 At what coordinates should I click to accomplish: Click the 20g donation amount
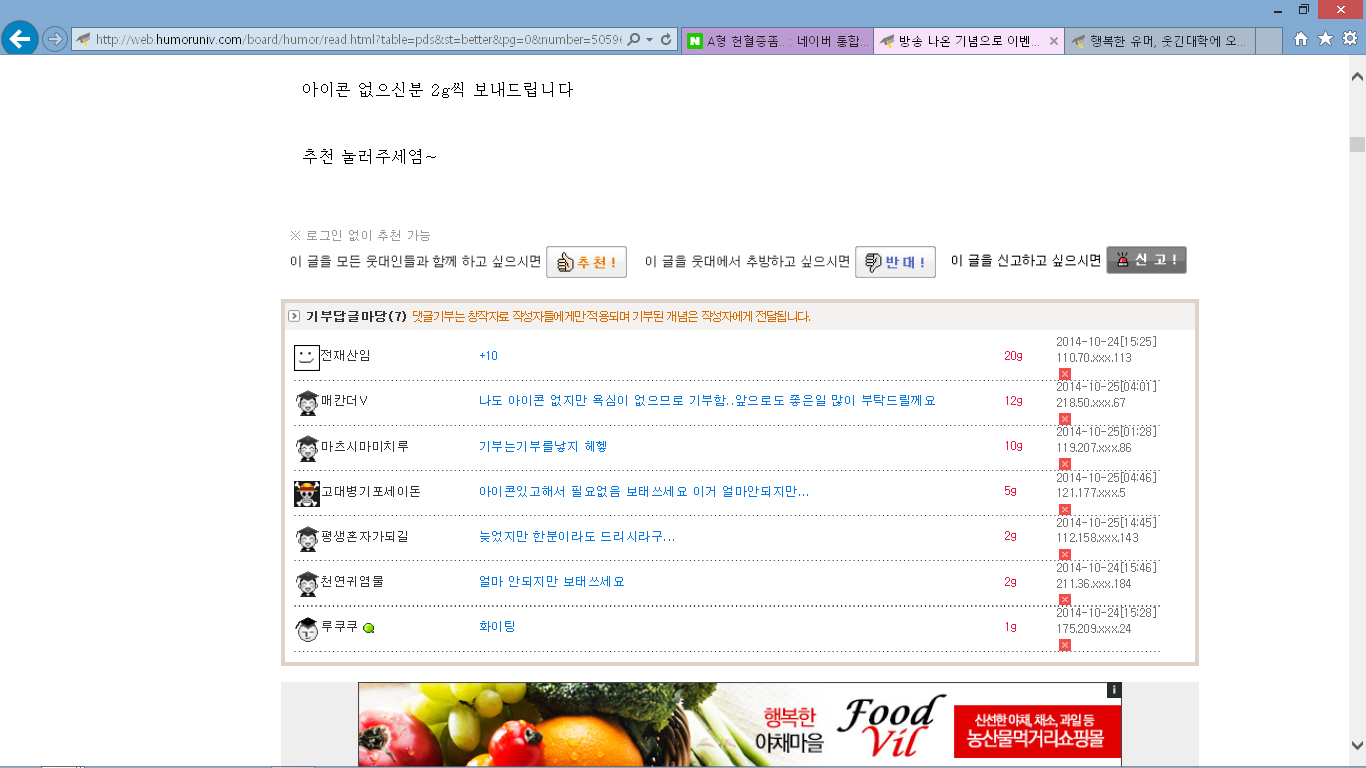pos(1013,356)
